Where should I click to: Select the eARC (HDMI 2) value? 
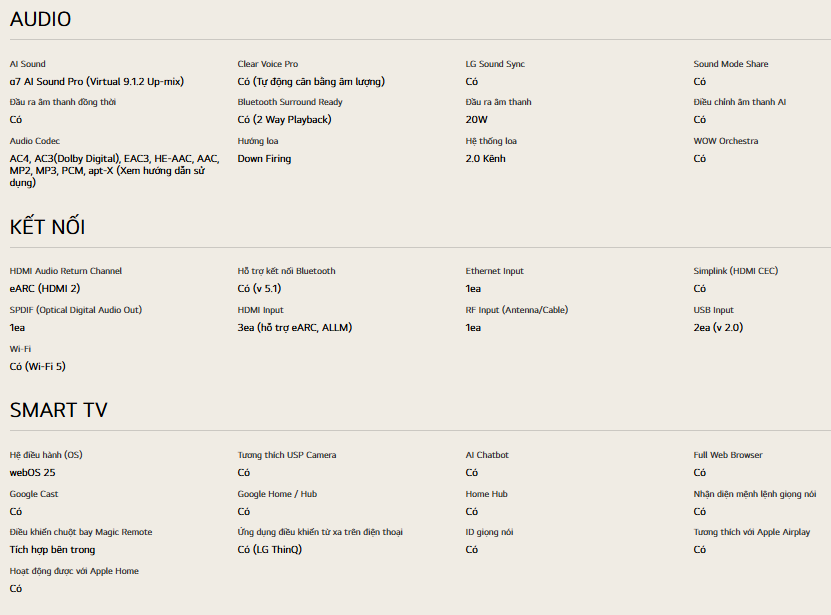pos(44,288)
